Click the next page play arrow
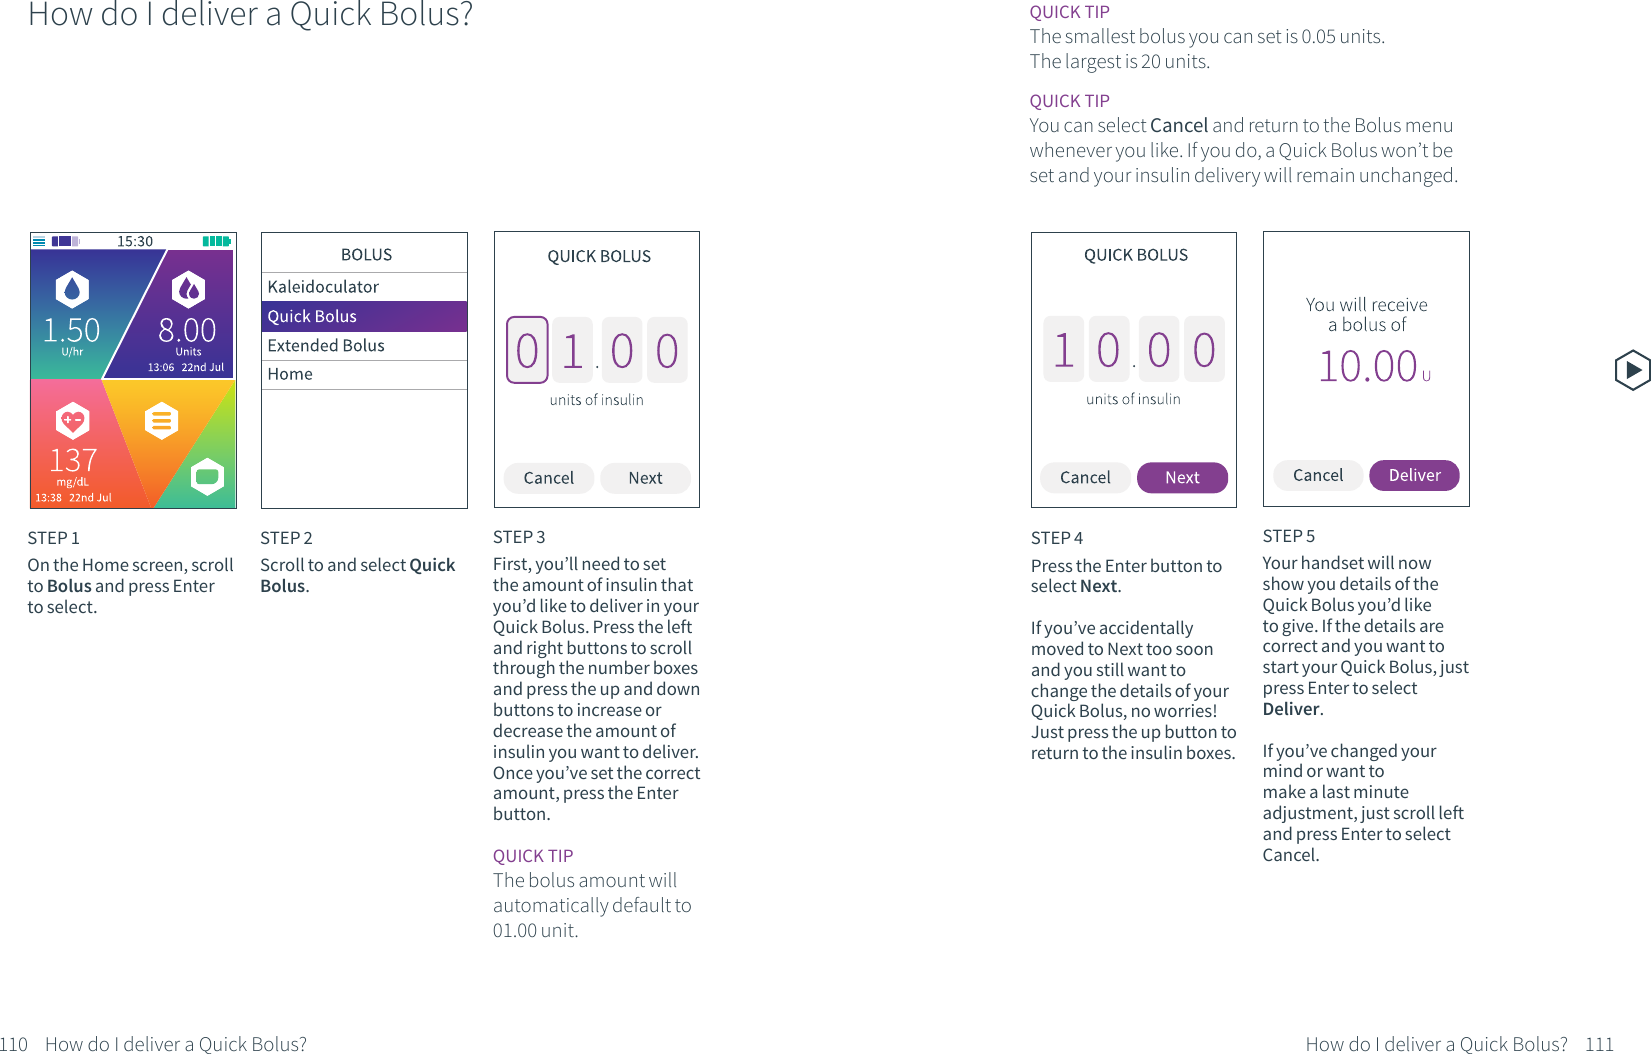Screen dimensions: 1651x1054 pyautogui.click(x=1631, y=370)
